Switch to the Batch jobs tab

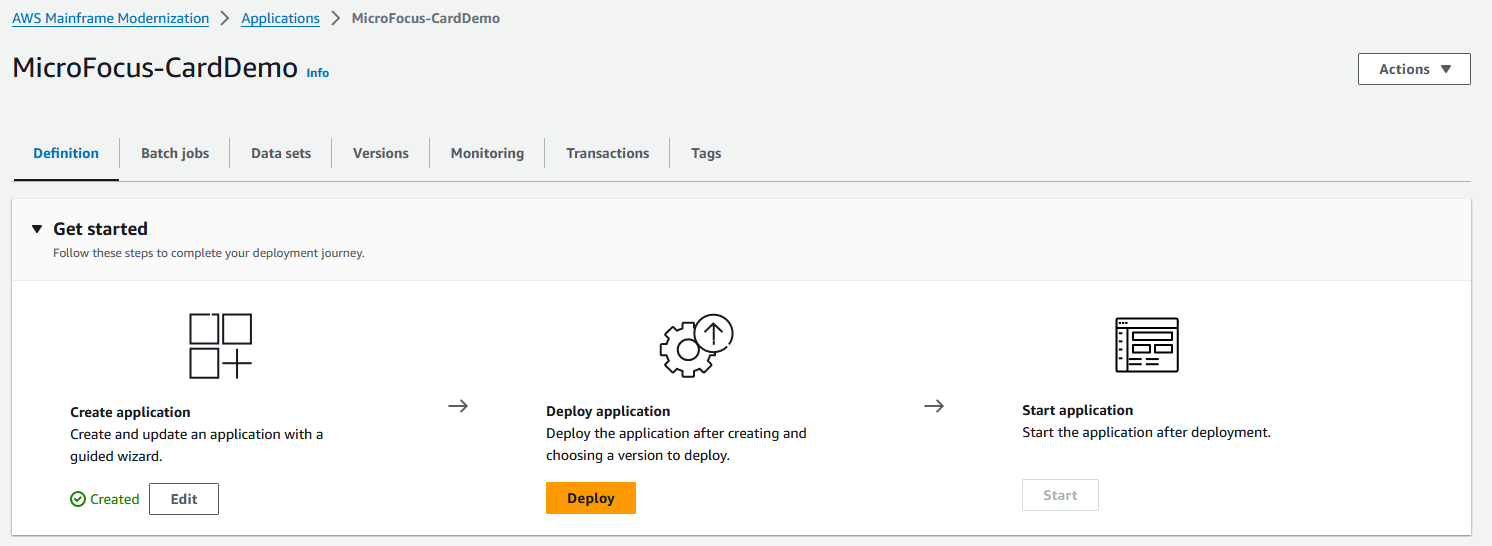[175, 153]
